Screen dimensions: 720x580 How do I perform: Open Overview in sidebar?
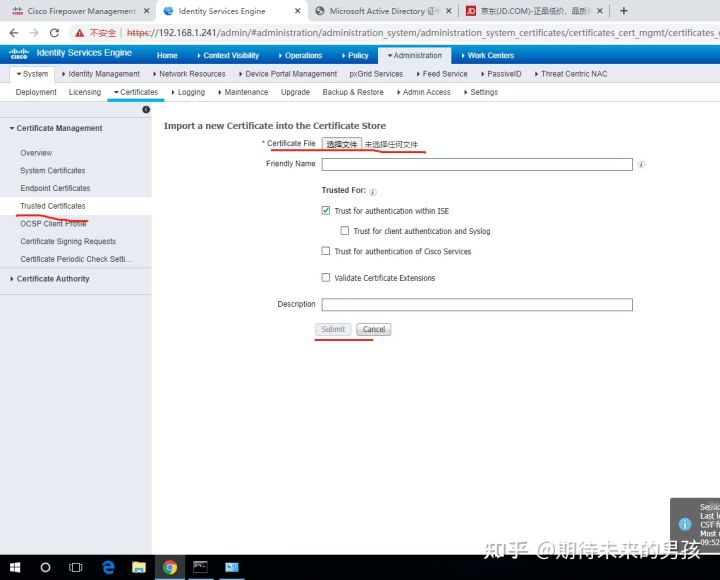[x=36, y=153]
